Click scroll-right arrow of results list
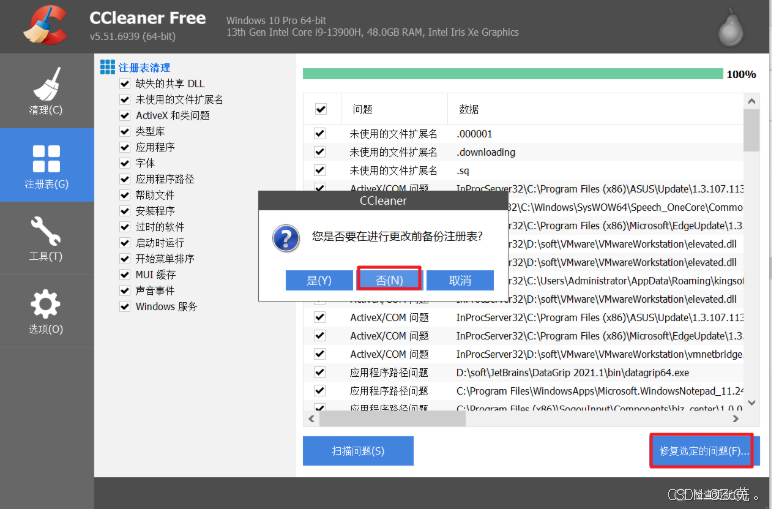The image size is (772, 509). 736,418
